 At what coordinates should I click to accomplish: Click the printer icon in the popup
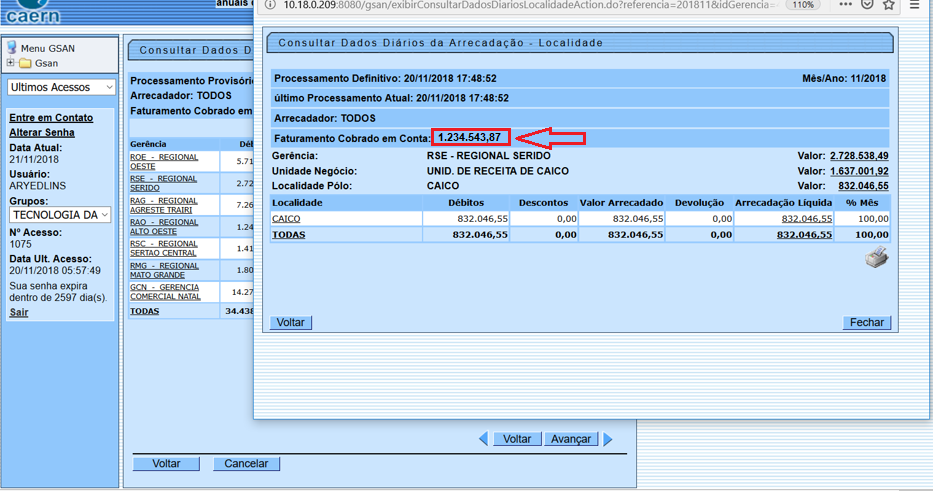(x=876, y=259)
